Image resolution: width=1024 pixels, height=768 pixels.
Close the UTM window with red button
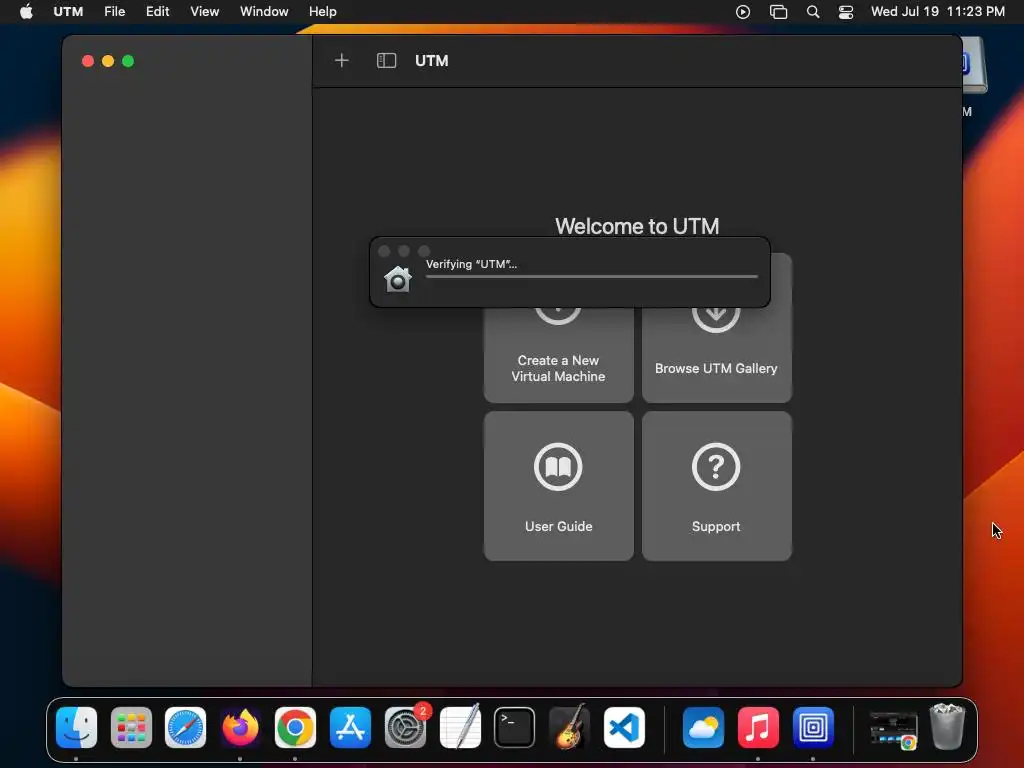[x=88, y=61]
